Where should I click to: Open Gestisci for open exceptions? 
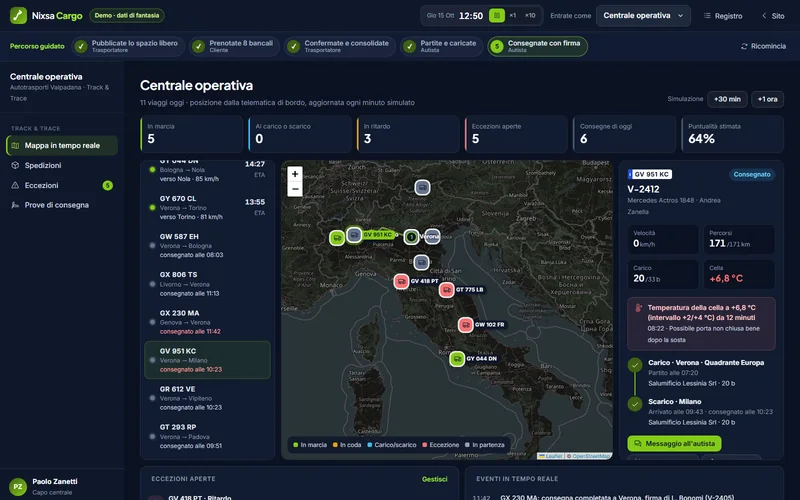tap(435, 479)
